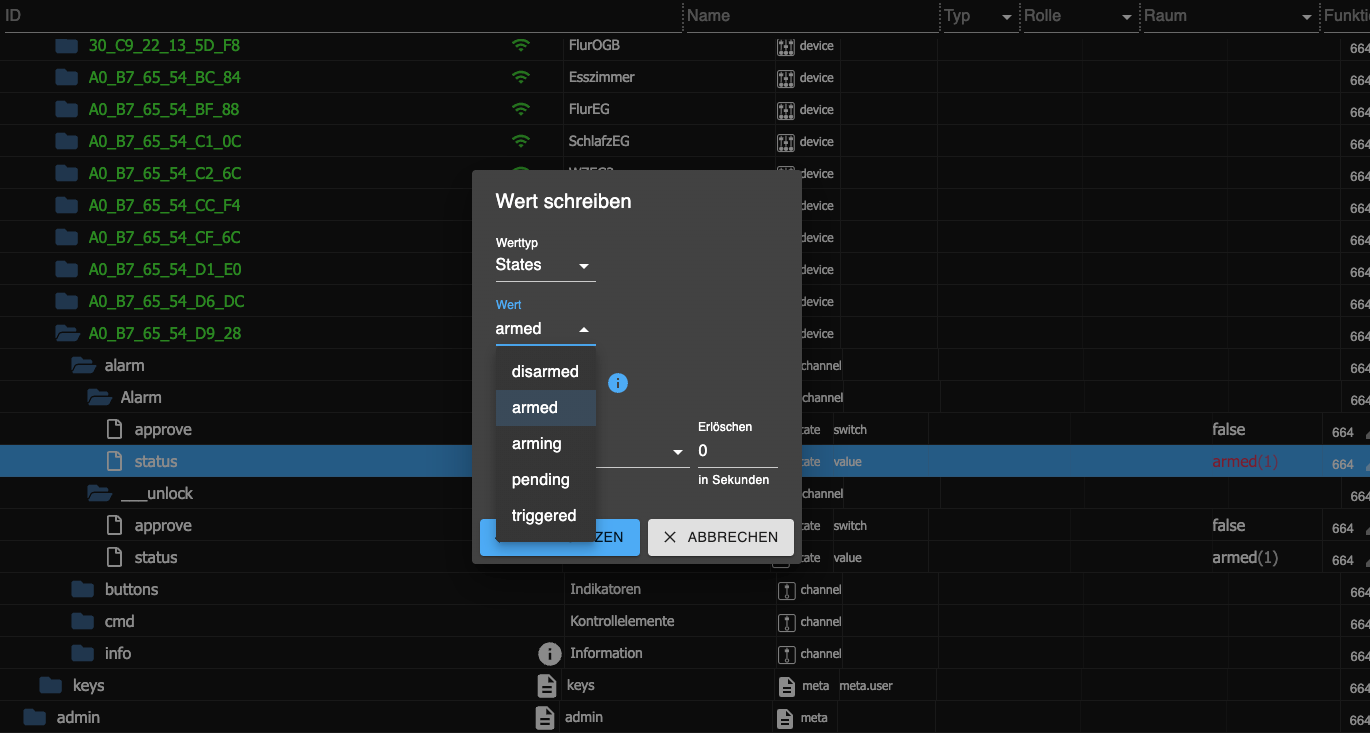Click the file icon of approve under Alarm
1370x733 pixels.
tap(114, 429)
